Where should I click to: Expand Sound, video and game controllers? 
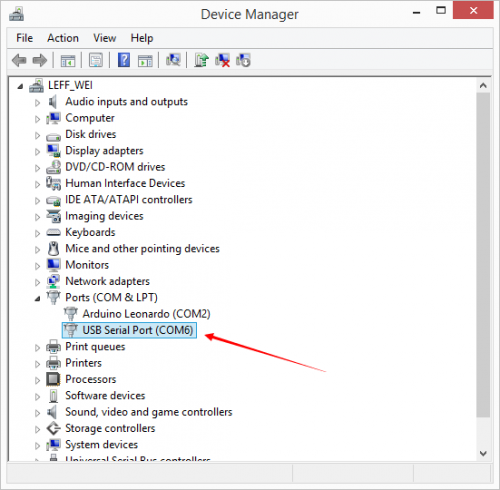37,413
